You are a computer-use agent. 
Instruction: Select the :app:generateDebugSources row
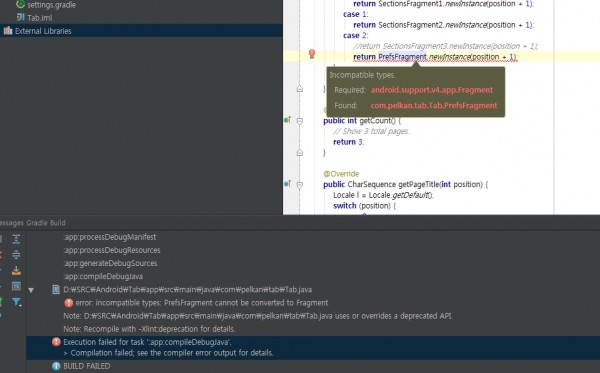click(x=110, y=263)
